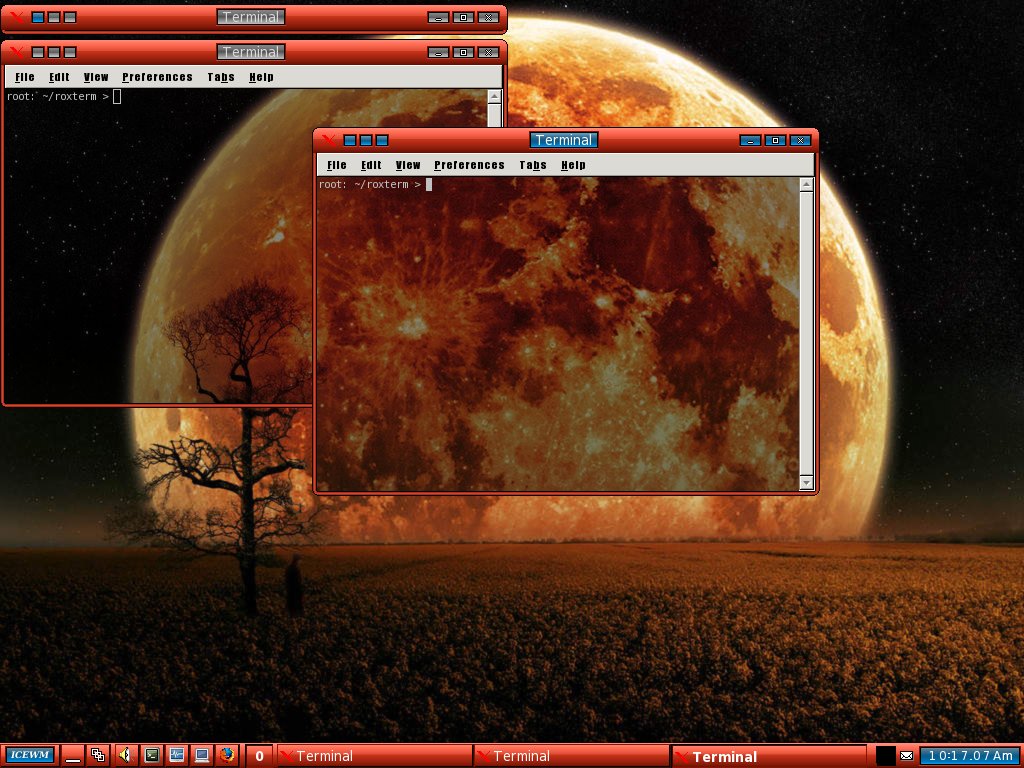Minimize the front Terminal window
Image resolution: width=1024 pixels, height=768 pixels.
coord(750,140)
